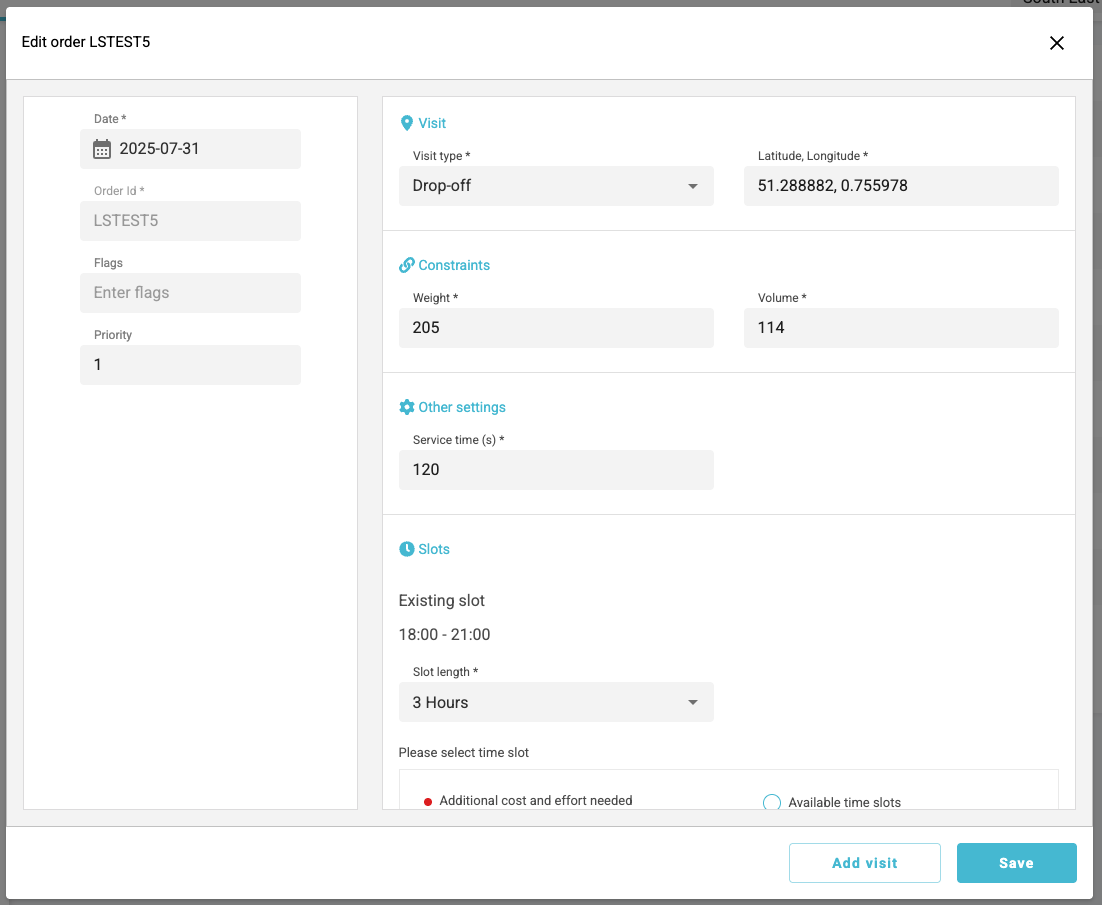This screenshot has width=1102, height=905.
Task: Open the Visit type dropdown
Action: click(x=555, y=186)
